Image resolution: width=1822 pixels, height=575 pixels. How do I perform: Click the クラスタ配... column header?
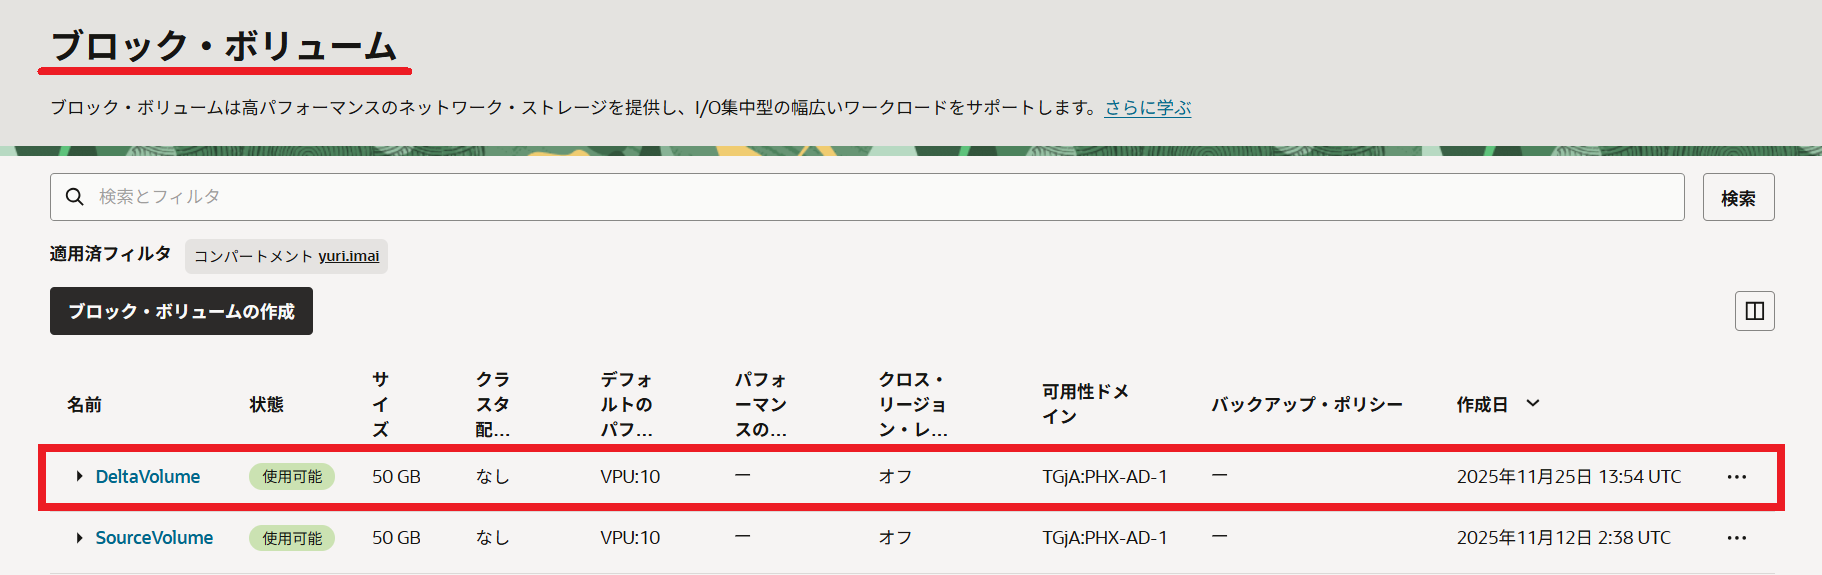(x=493, y=404)
